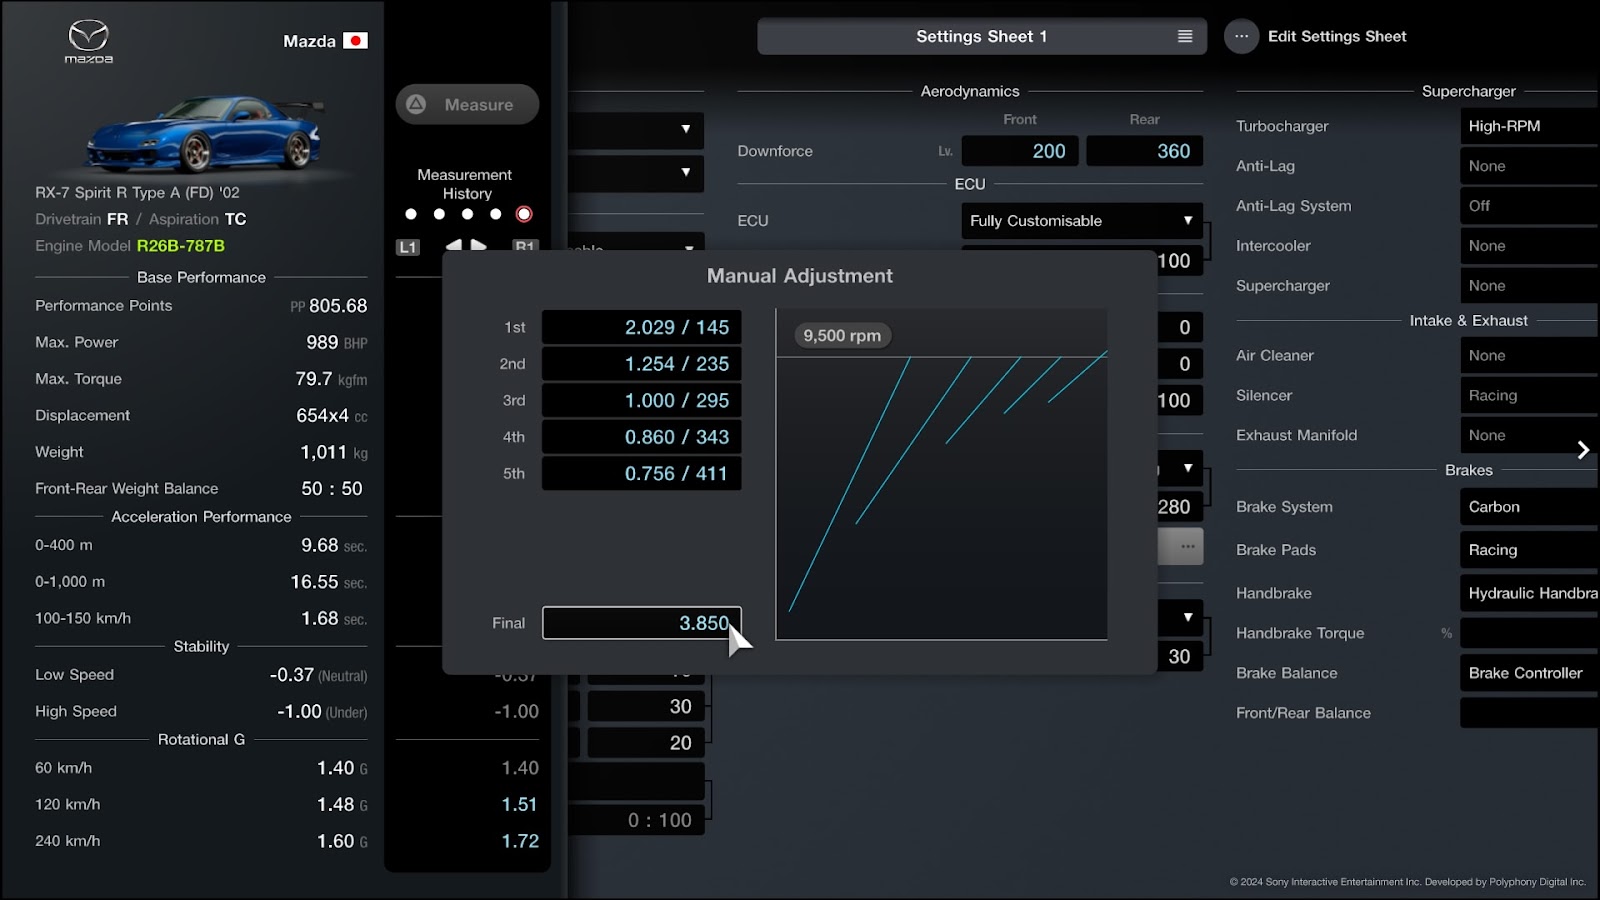Open the Anti-Lag System Off dropdown
Viewport: 1600px width, 900px height.
pyautogui.click(x=1529, y=206)
